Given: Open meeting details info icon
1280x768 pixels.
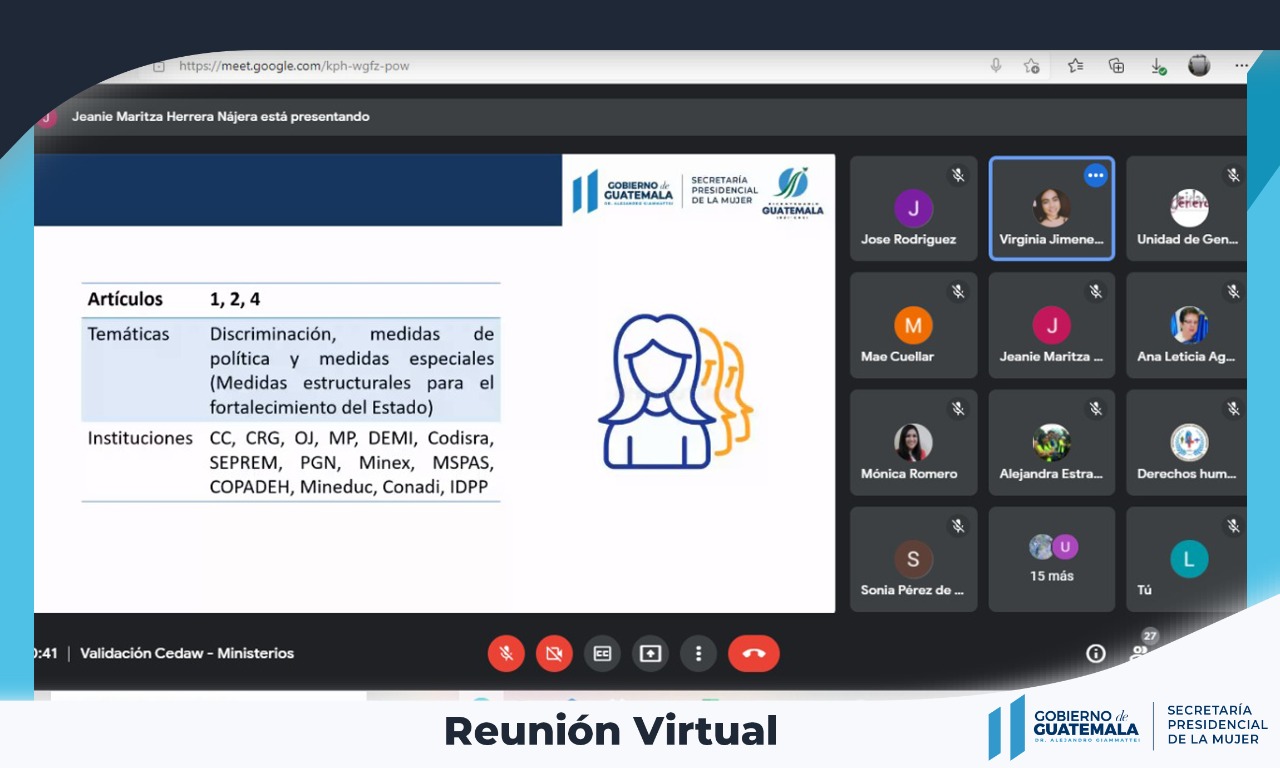Looking at the screenshot, I should [x=1096, y=653].
